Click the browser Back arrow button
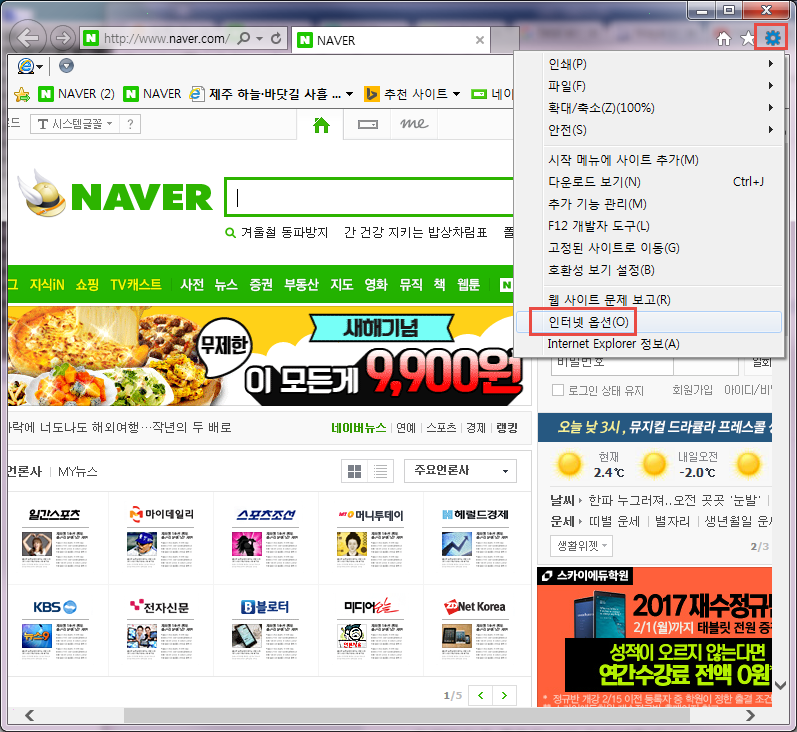The height and width of the screenshot is (732, 797). click(27, 38)
